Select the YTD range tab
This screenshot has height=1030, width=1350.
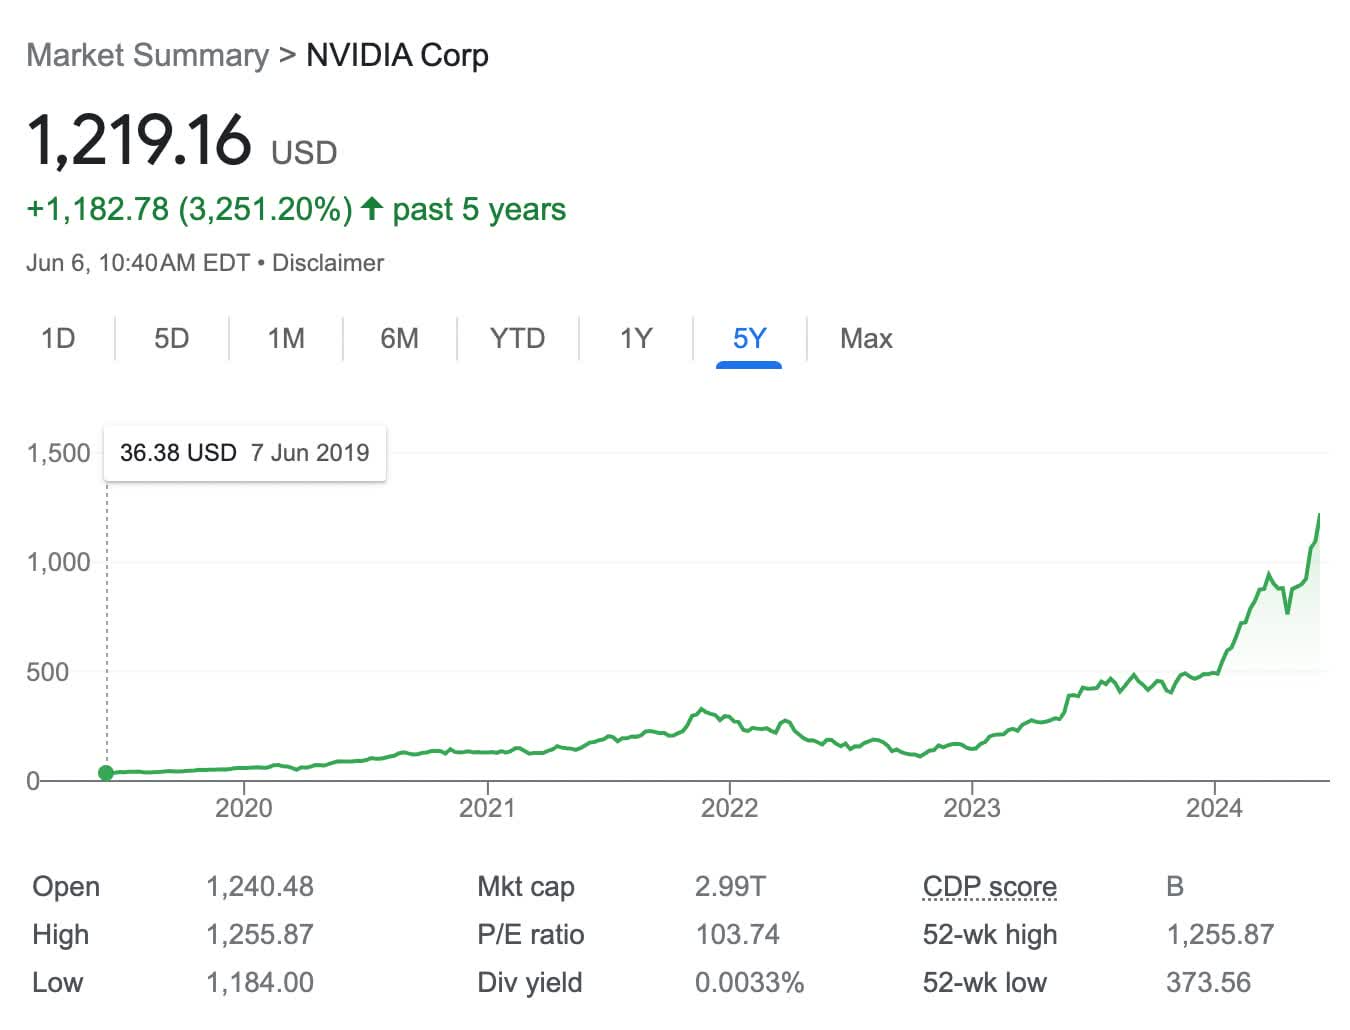517,339
